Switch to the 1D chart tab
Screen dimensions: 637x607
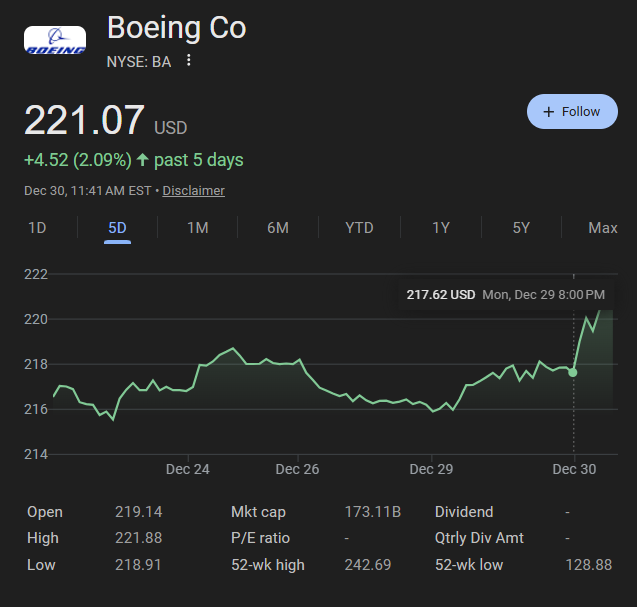37,228
